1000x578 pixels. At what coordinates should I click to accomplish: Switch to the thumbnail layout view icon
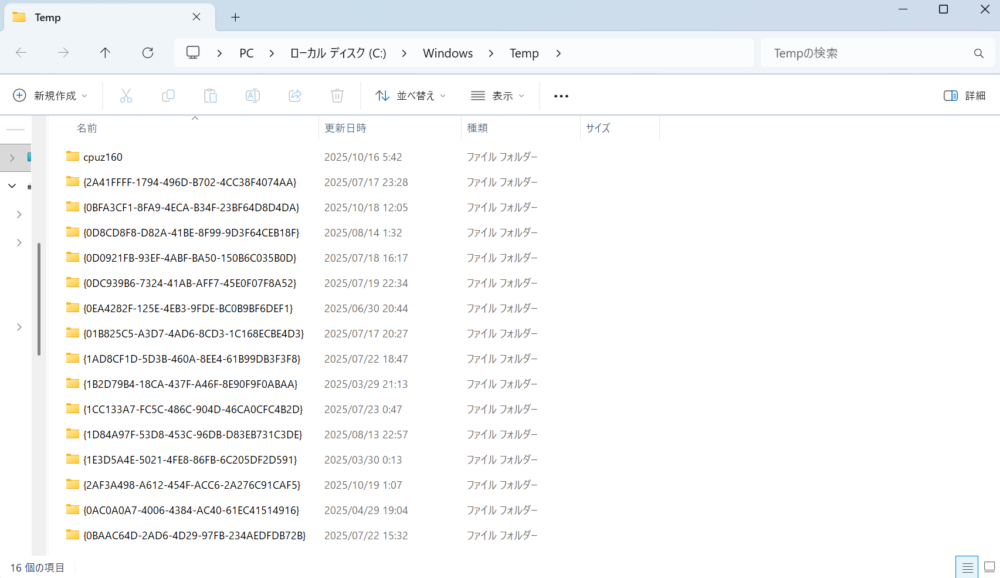pyautogui.click(x=988, y=567)
